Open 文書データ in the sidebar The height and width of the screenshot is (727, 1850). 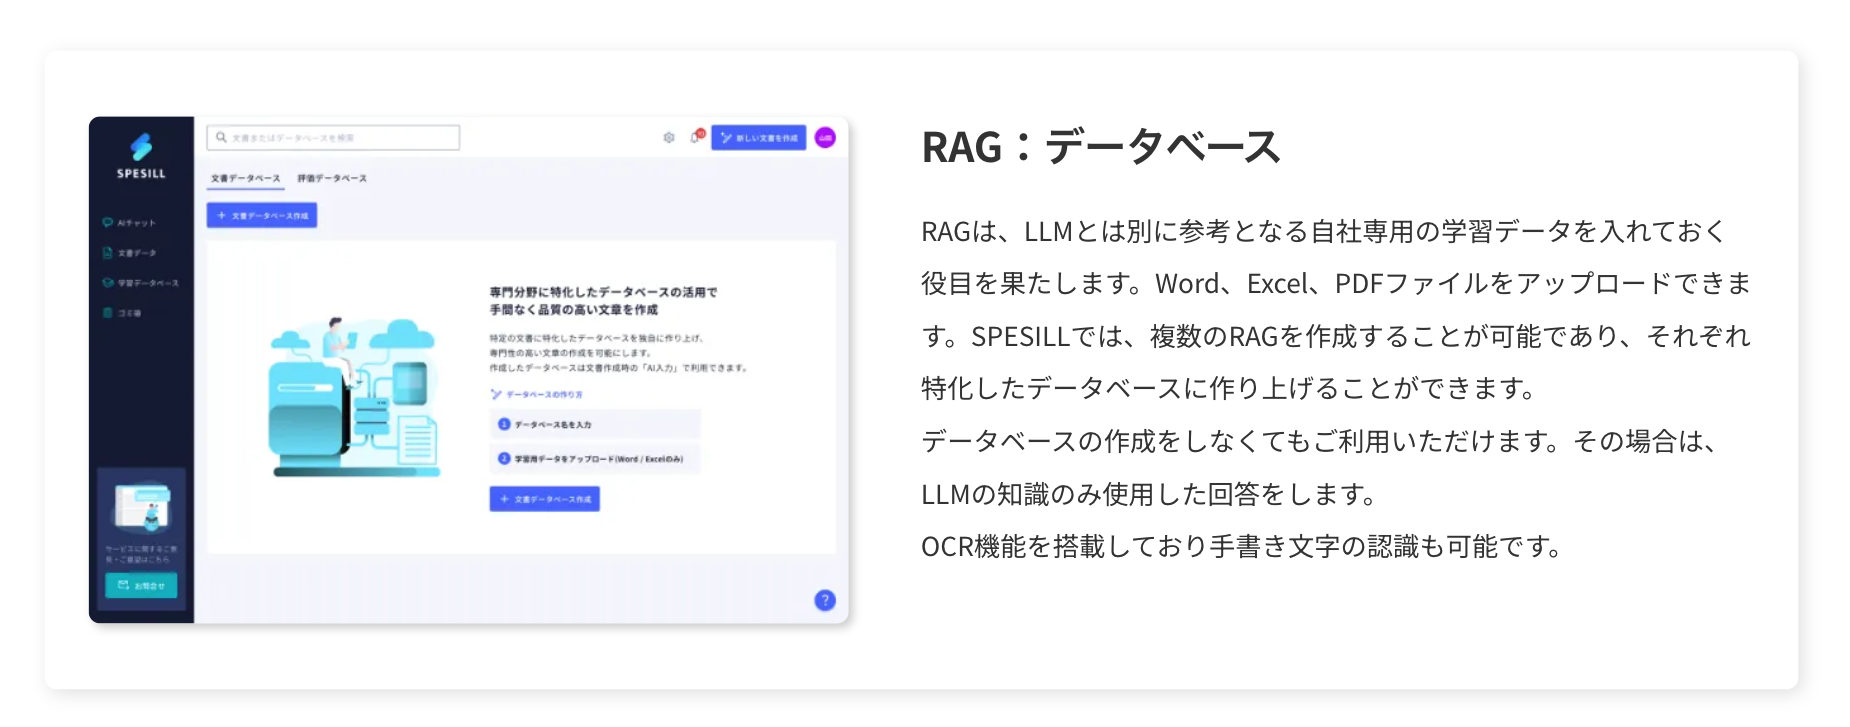tap(129, 253)
